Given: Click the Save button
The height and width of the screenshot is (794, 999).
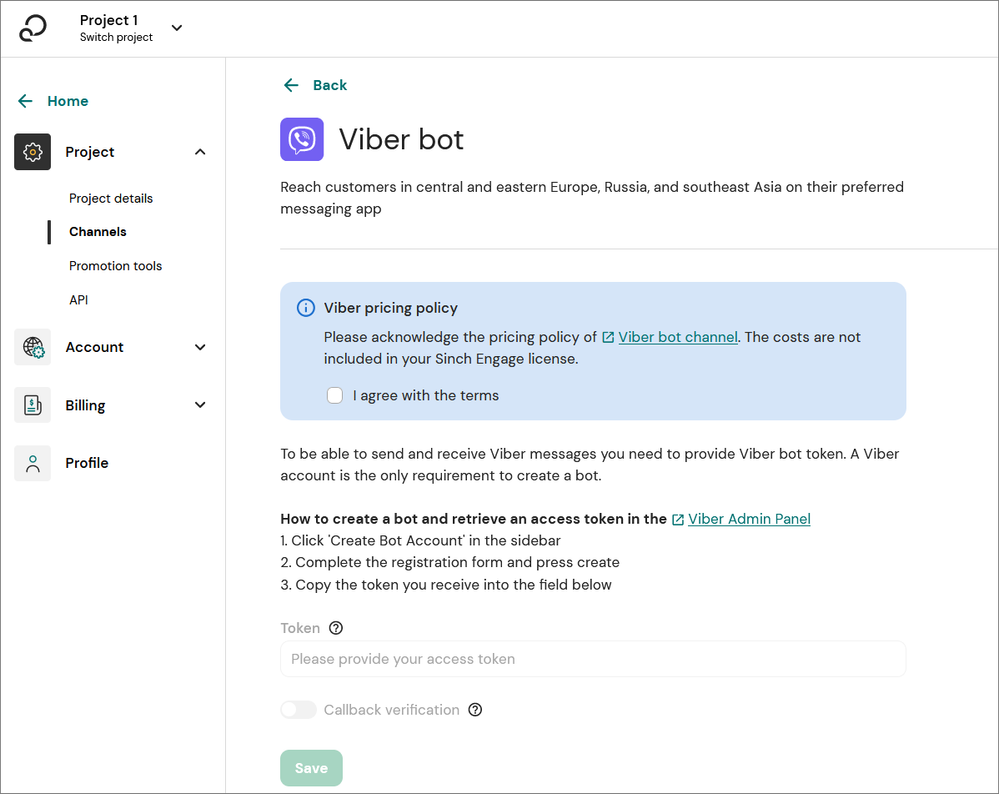Looking at the screenshot, I should 312,768.
